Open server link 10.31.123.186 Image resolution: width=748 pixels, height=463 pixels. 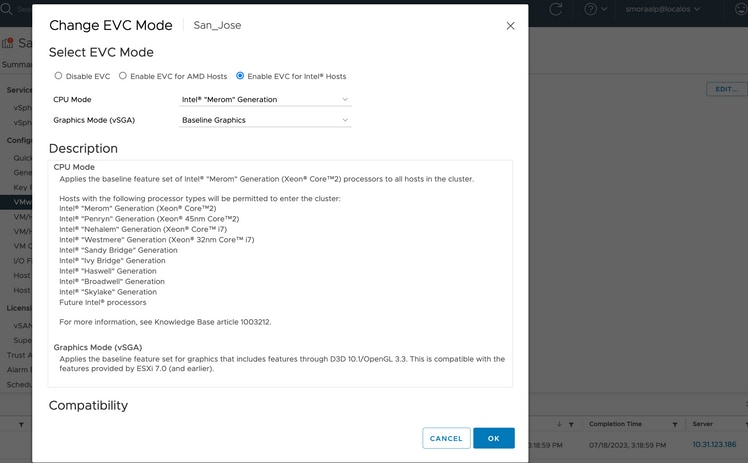click(714, 444)
